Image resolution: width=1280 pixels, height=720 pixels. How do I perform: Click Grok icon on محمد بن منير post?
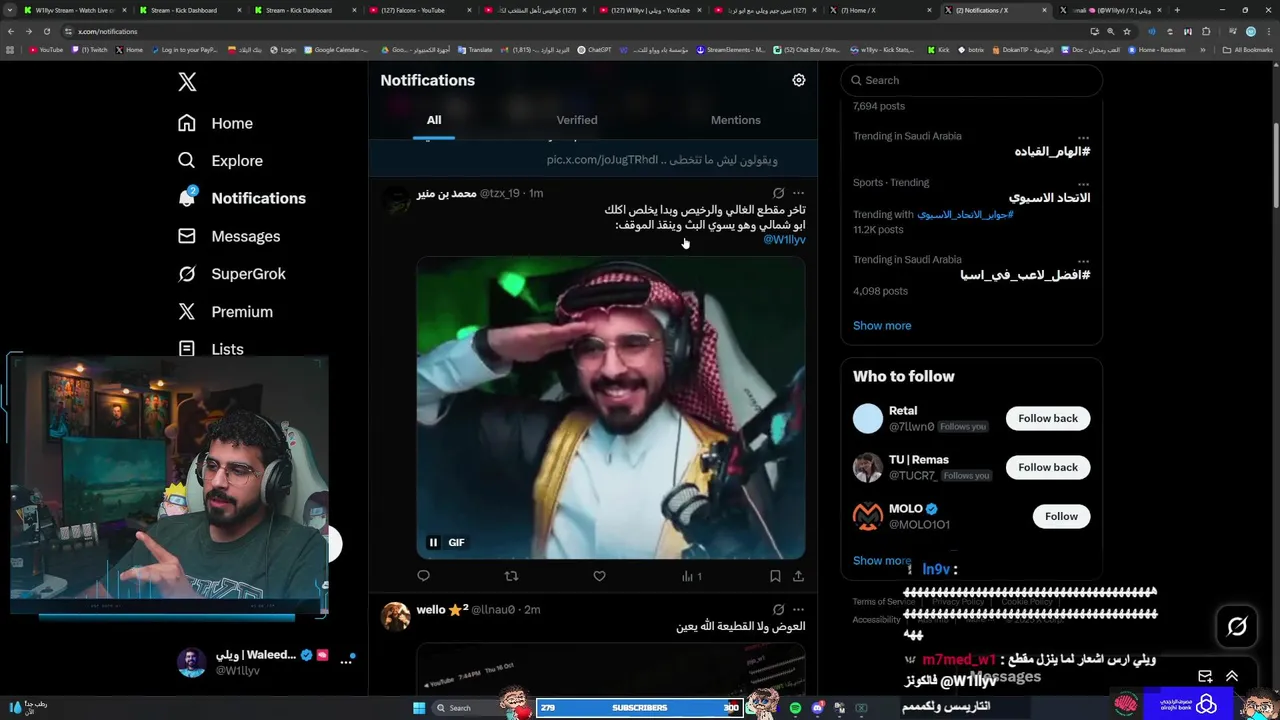(x=778, y=193)
